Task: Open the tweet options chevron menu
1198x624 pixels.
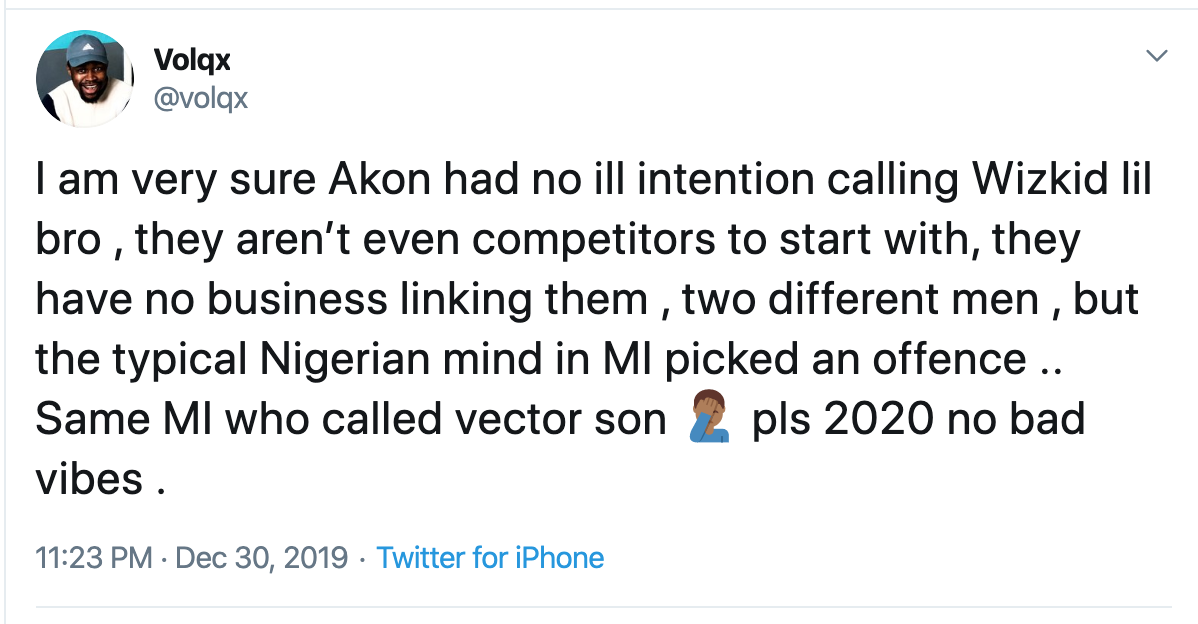Action: pyautogui.click(x=1157, y=56)
